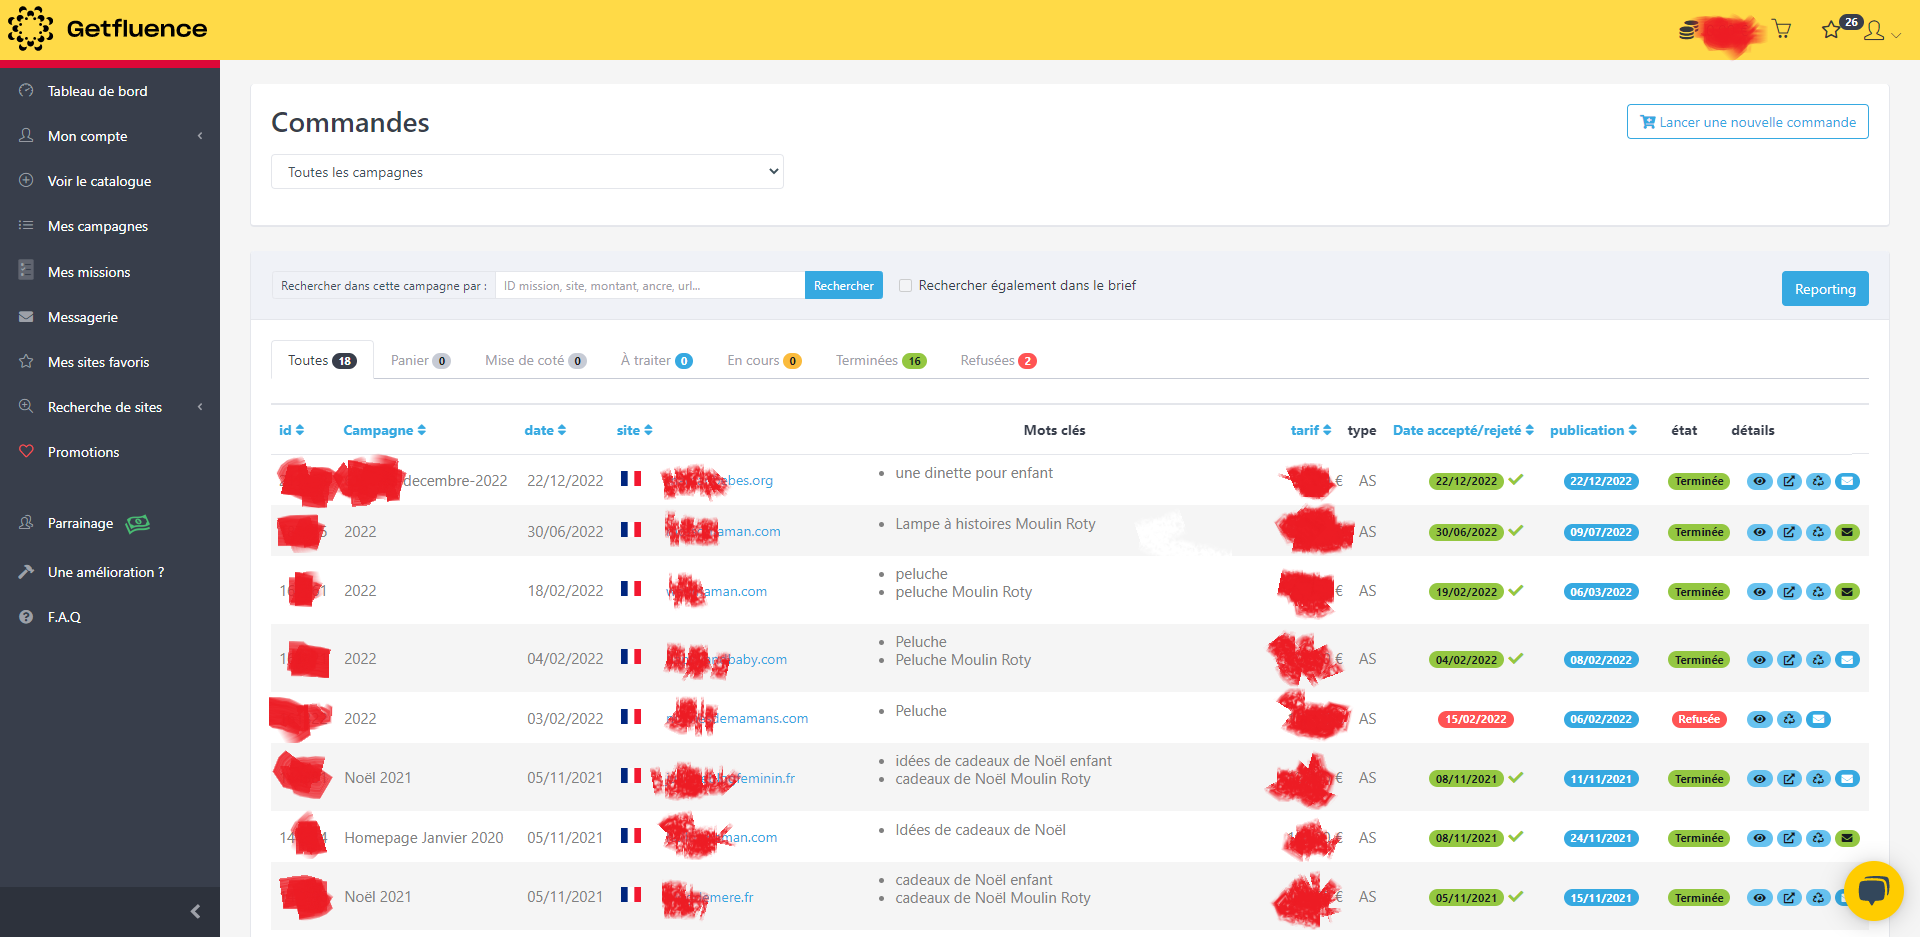Open the Refusées tab
The image size is (1920, 937).
point(996,360)
